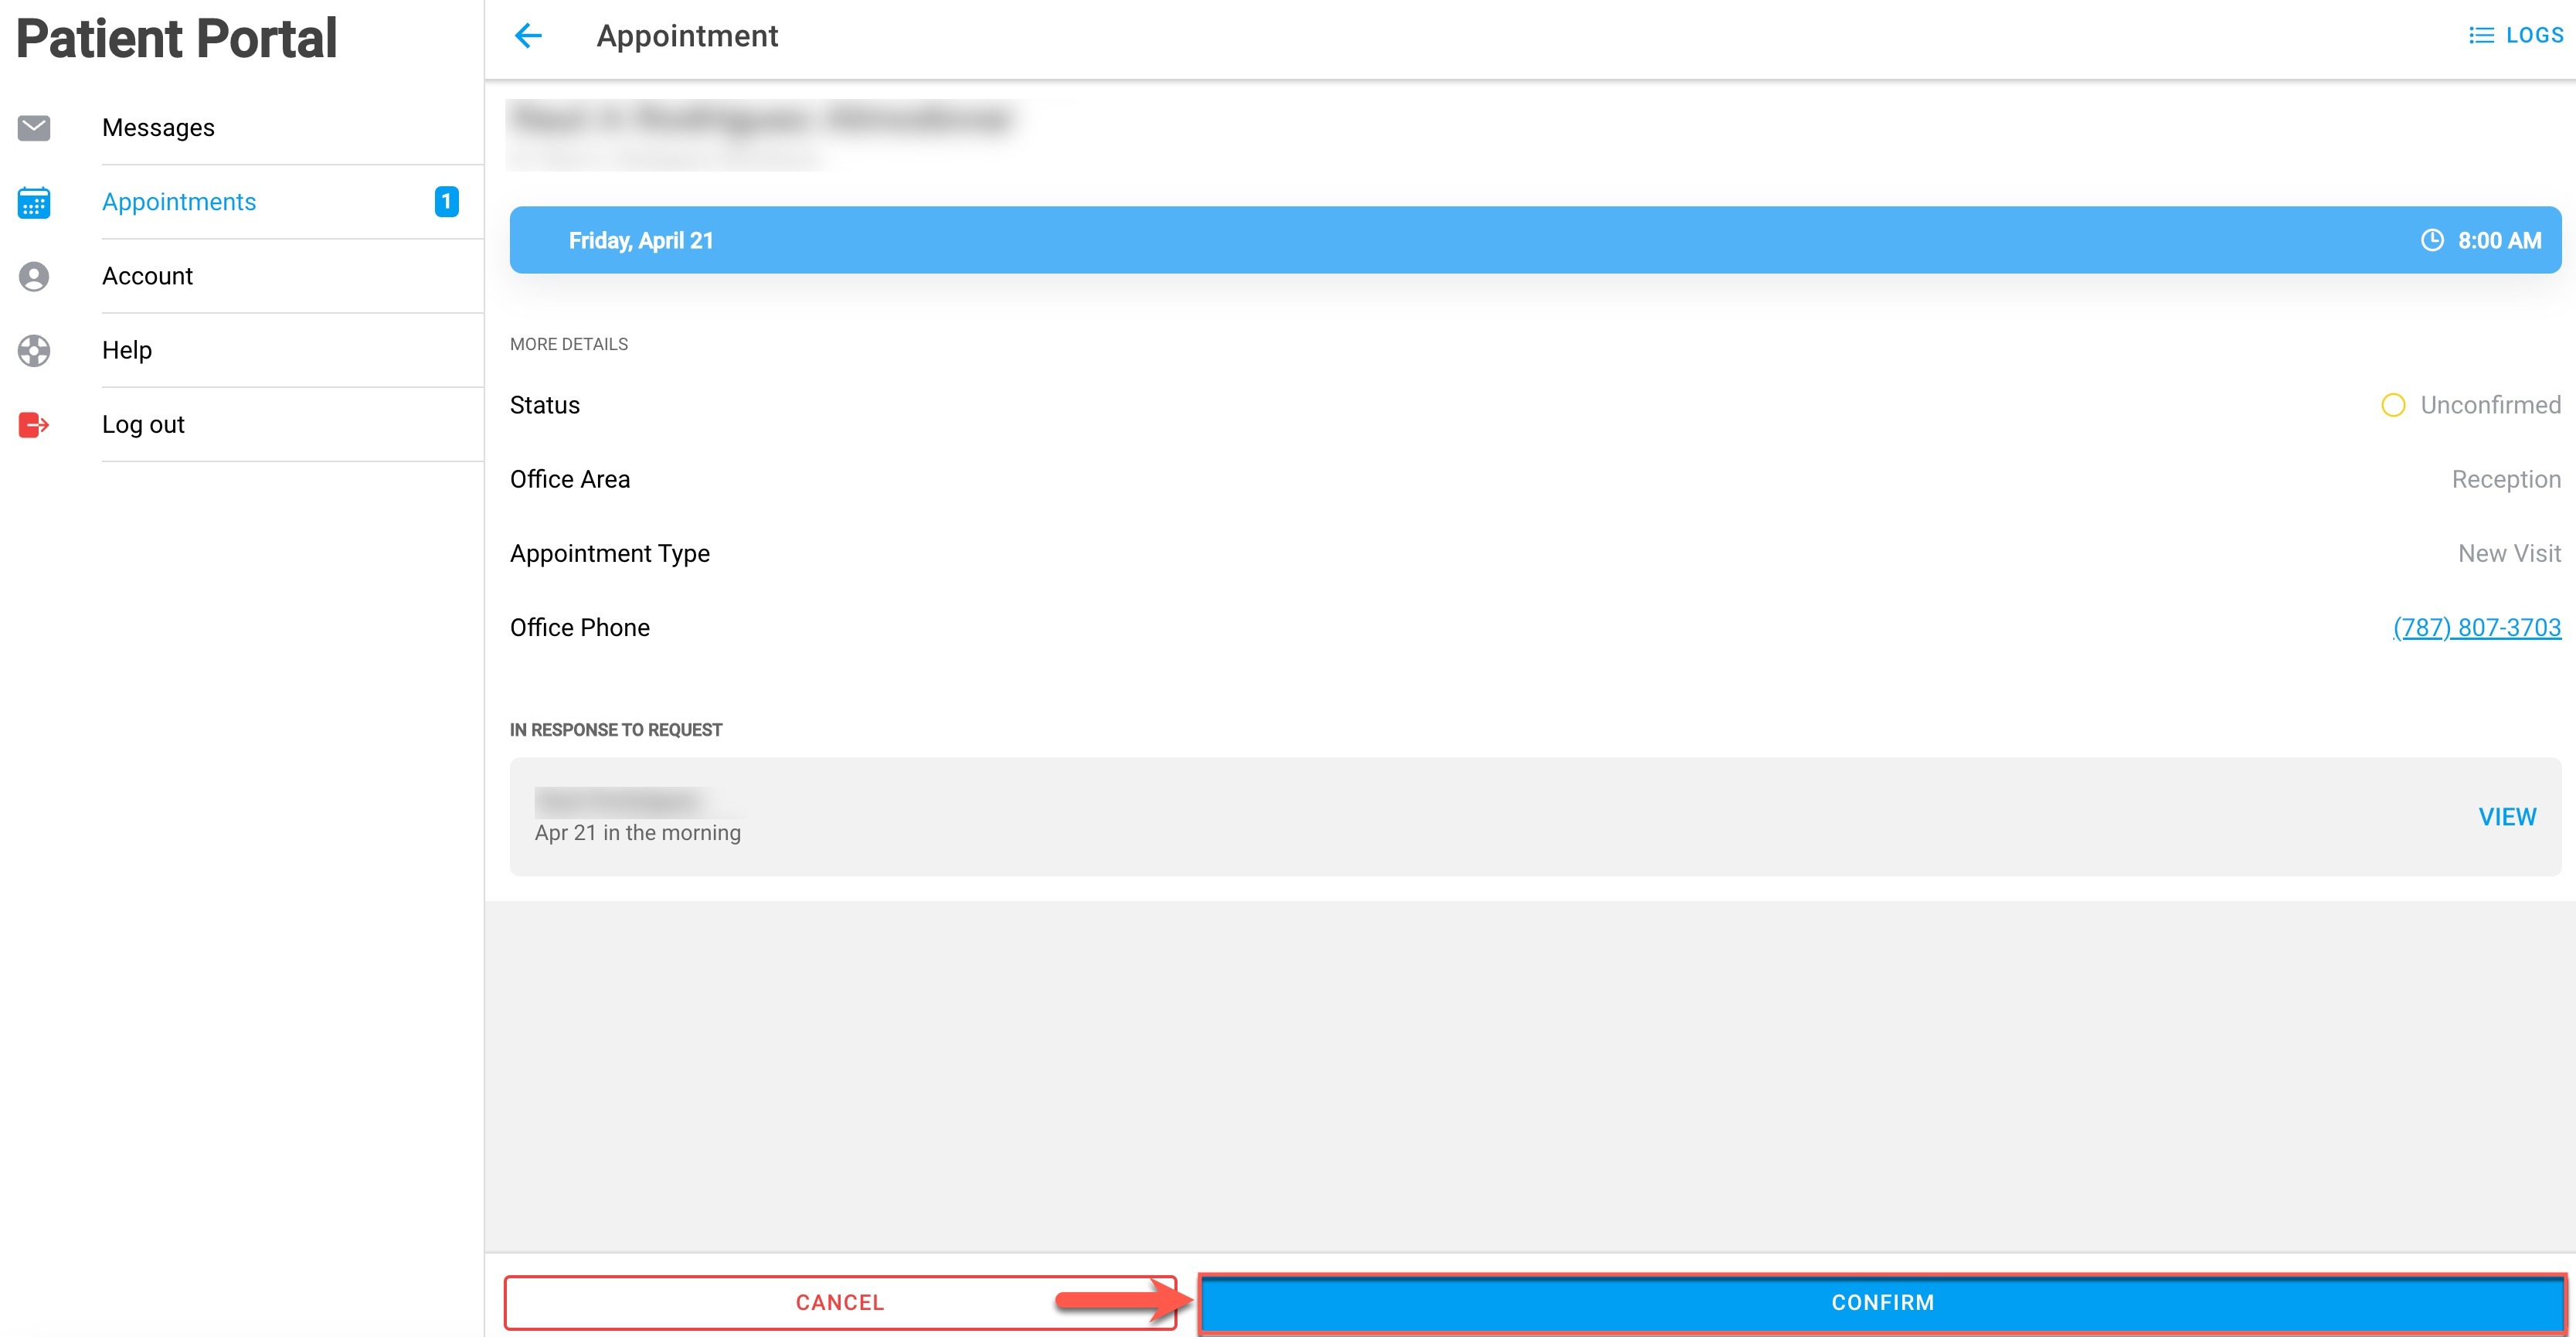Screen dimensions: 2576x1337
Task: Click the Appointments notification badge
Action: click(x=447, y=202)
